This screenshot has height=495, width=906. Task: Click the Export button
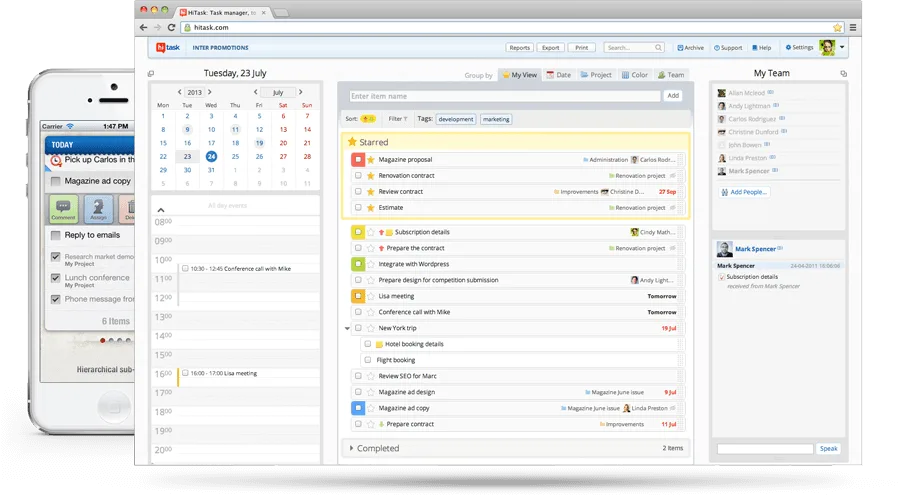click(x=551, y=47)
